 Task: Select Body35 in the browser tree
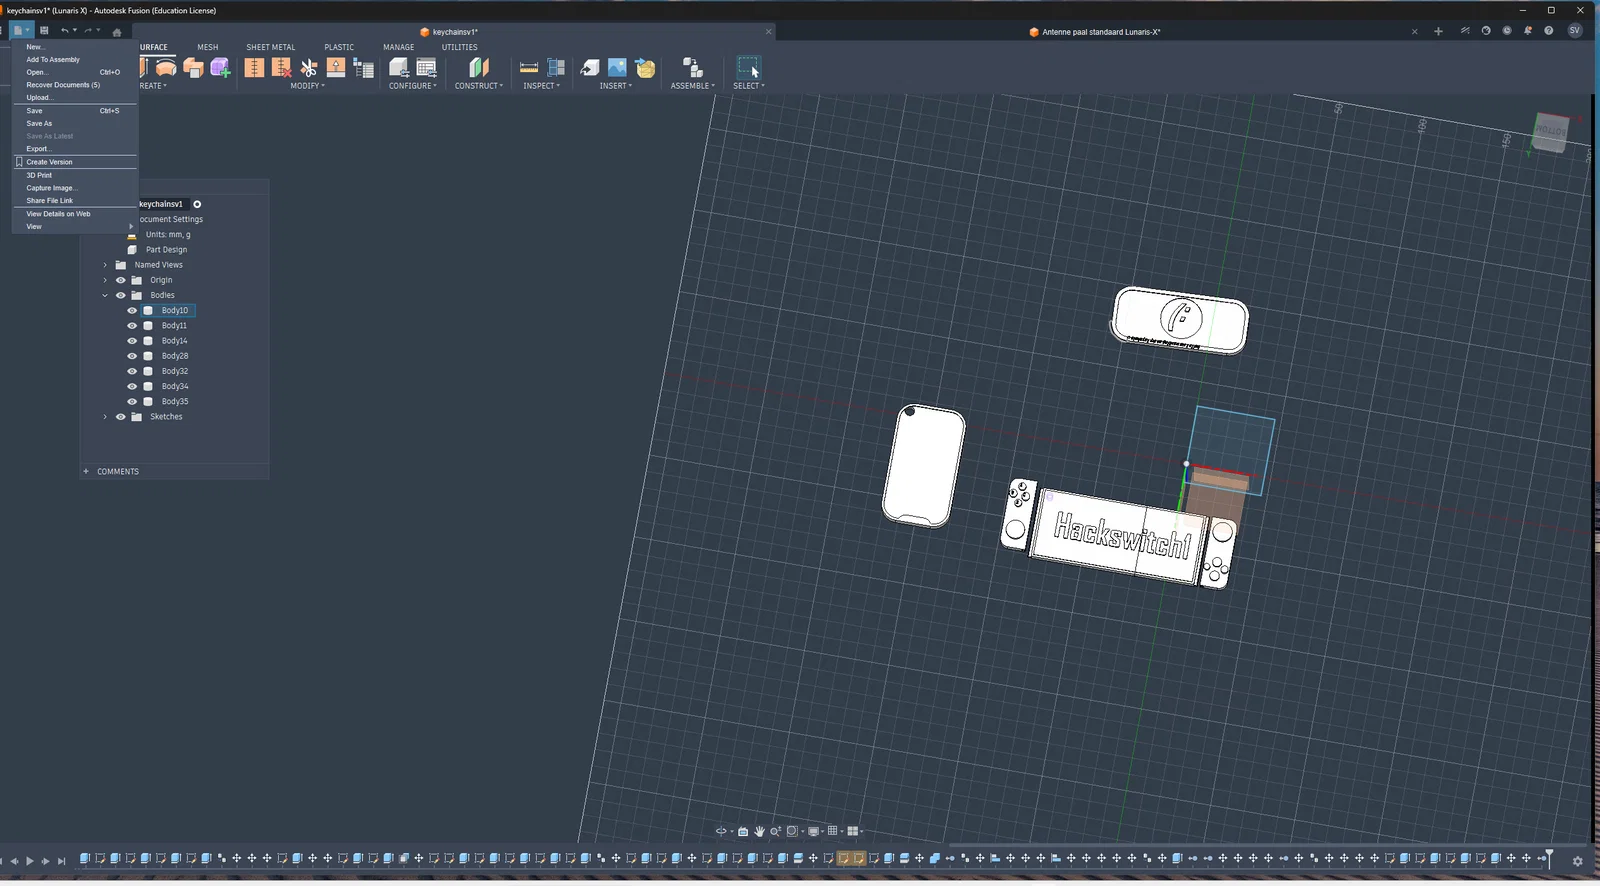175,402
